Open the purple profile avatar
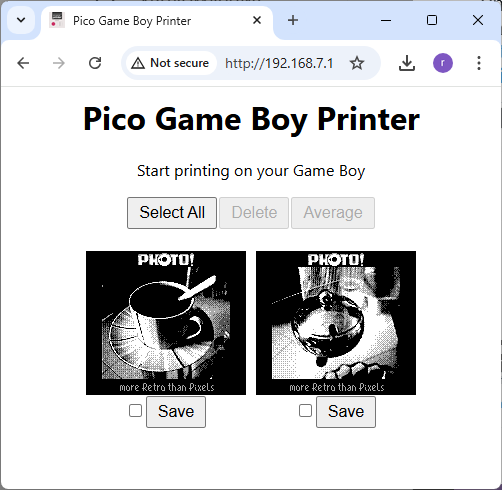Viewport: 502px width, 490px height. (x=443, y=63)
